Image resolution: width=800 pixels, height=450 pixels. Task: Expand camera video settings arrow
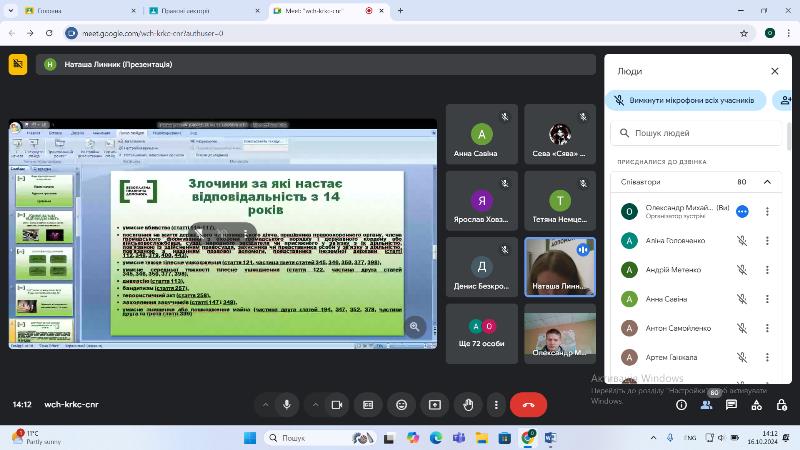tap(315, 405)
